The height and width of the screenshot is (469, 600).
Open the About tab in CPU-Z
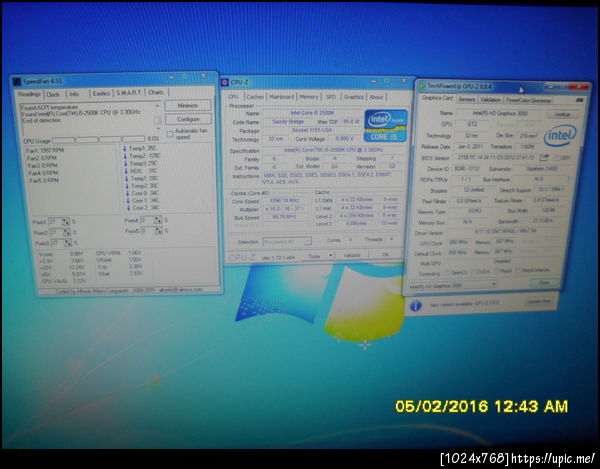[x=376, y=97]
